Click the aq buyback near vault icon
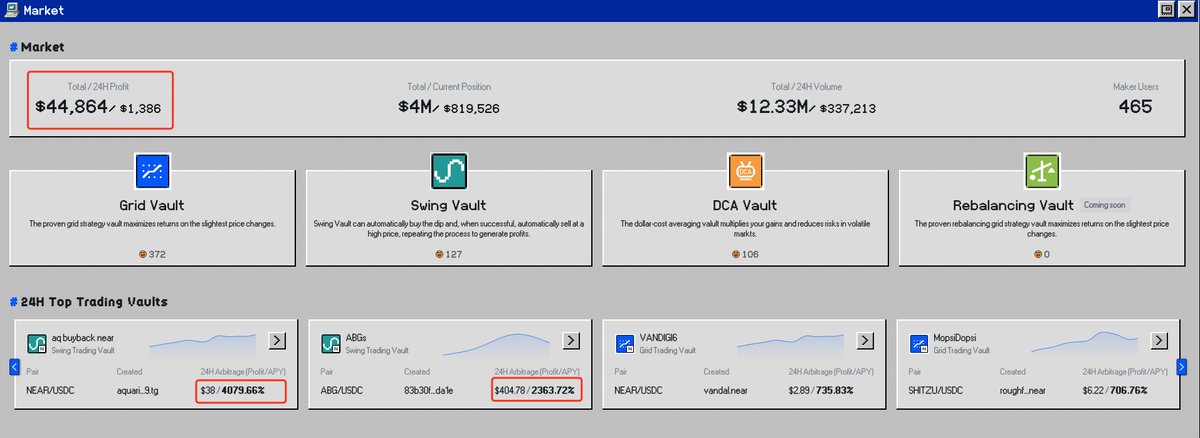1200x438 pixels. (x=35, y=344)
